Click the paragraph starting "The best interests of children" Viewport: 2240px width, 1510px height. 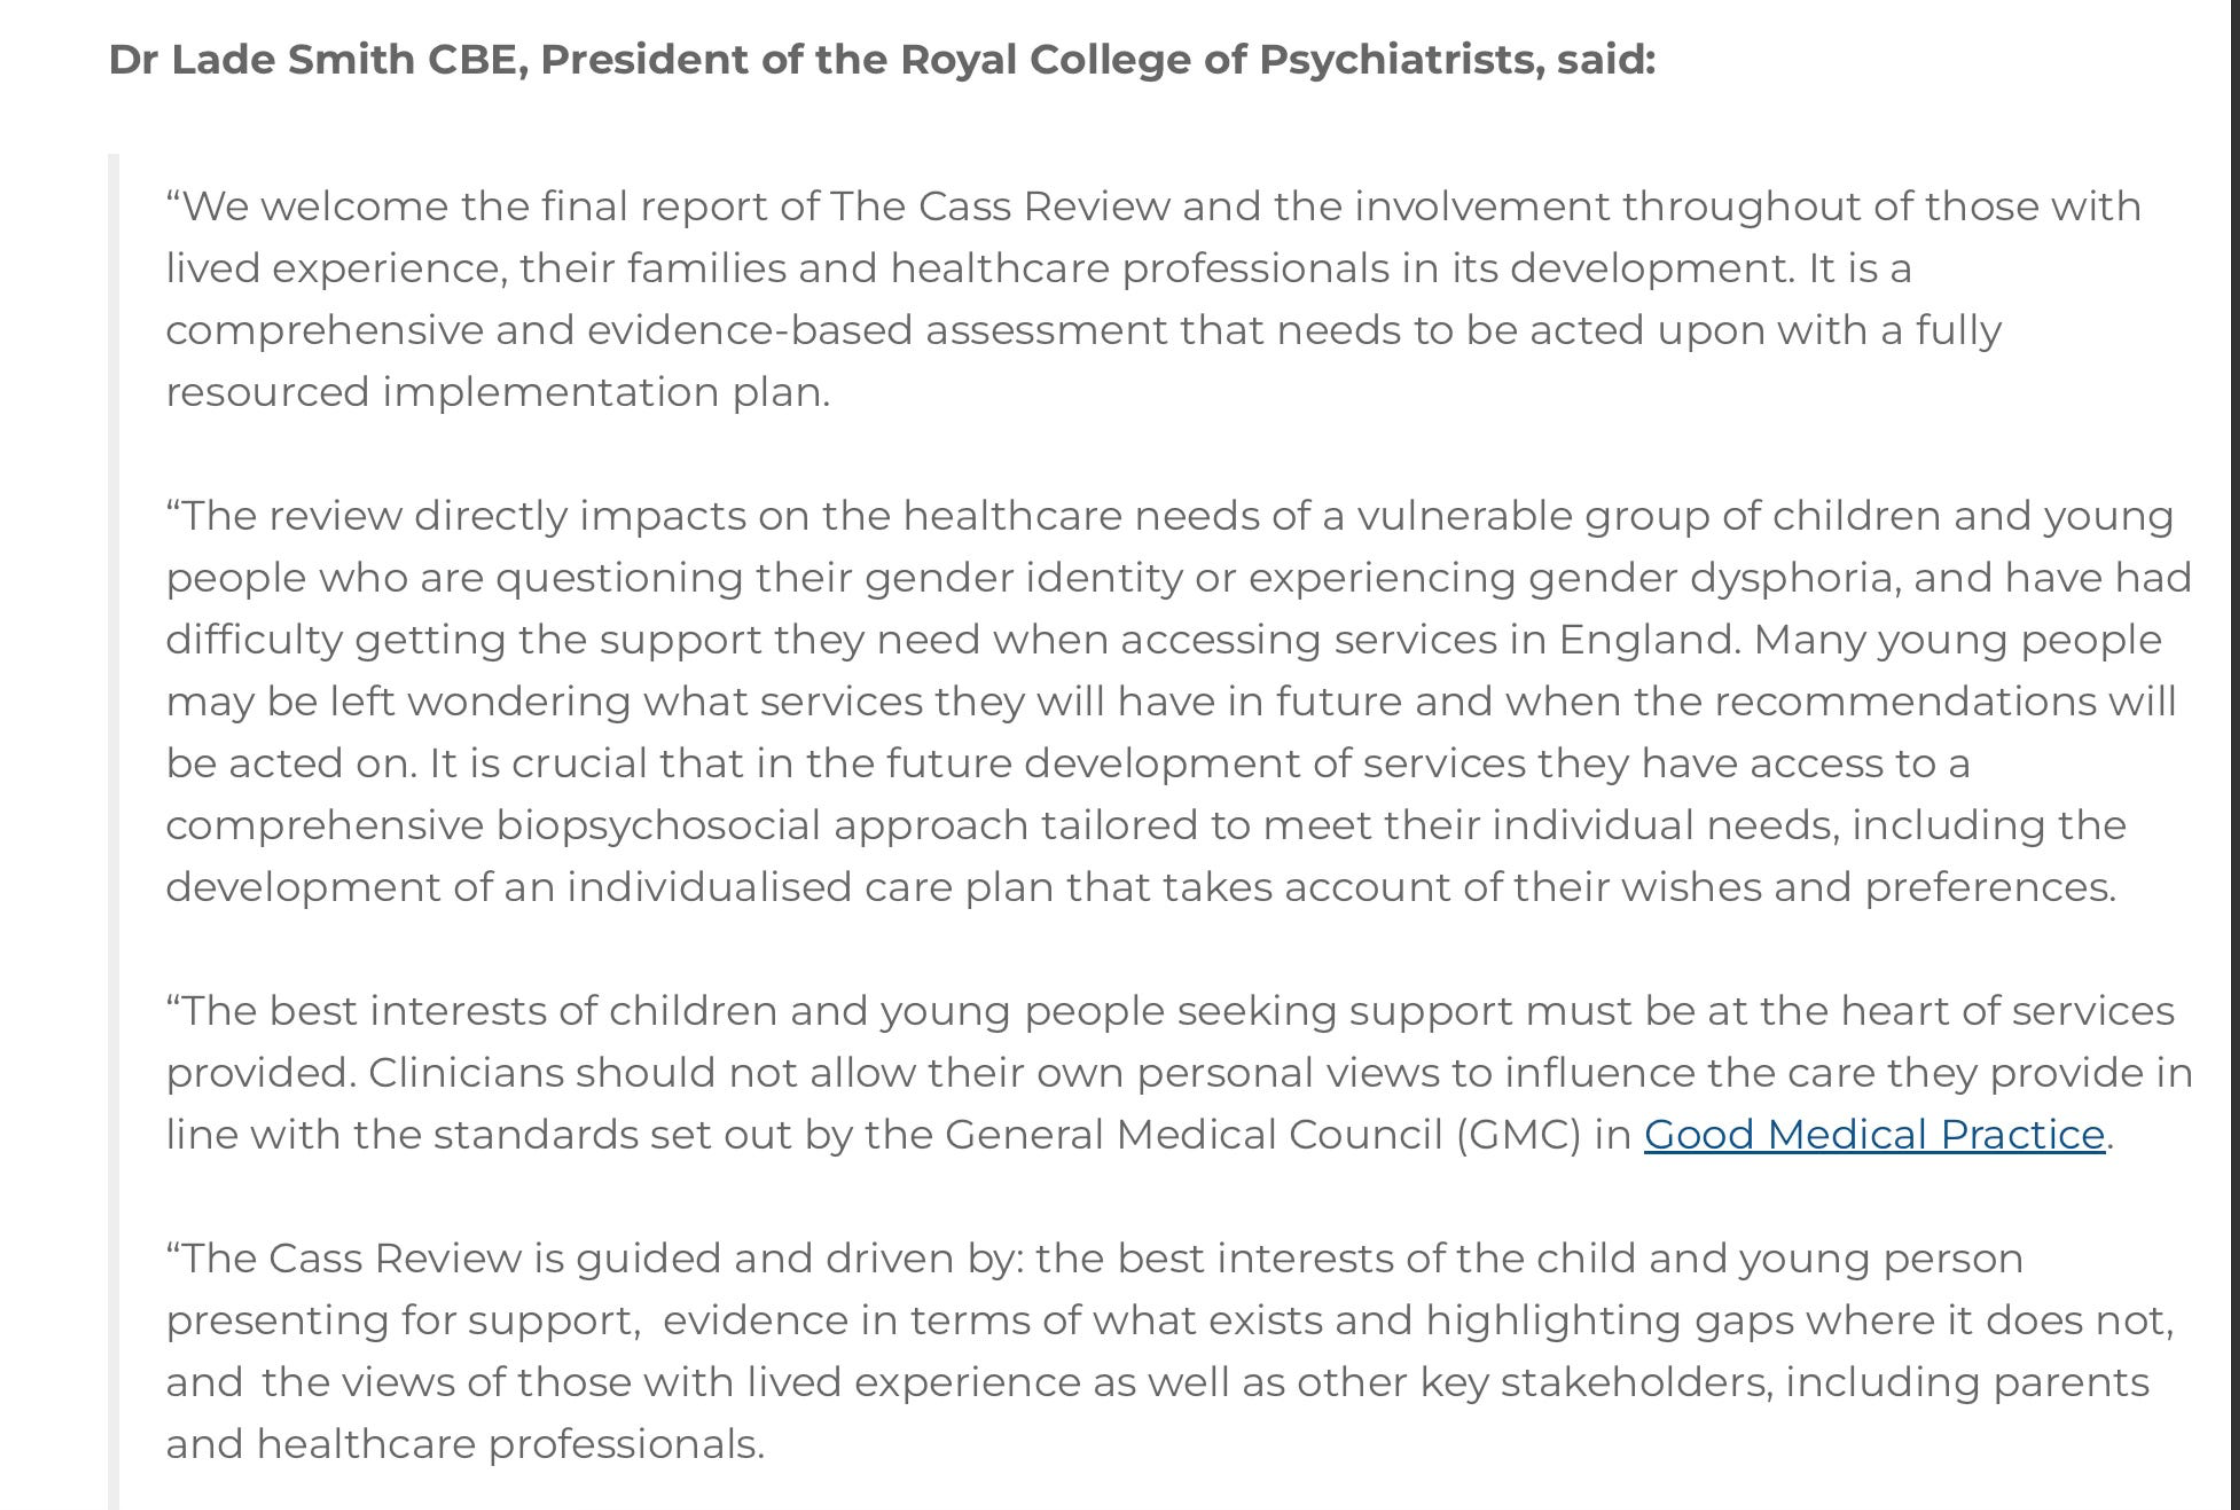(x=1170, y=1072)
